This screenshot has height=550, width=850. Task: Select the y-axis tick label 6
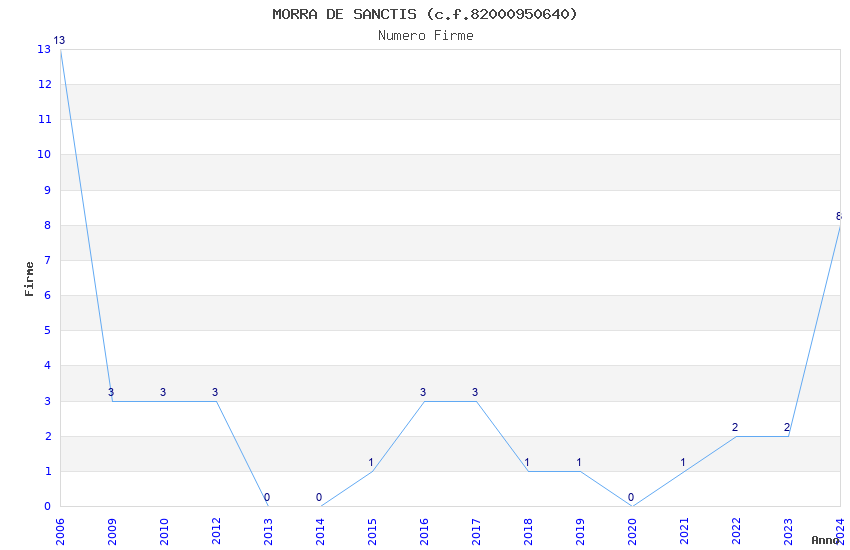48,295
